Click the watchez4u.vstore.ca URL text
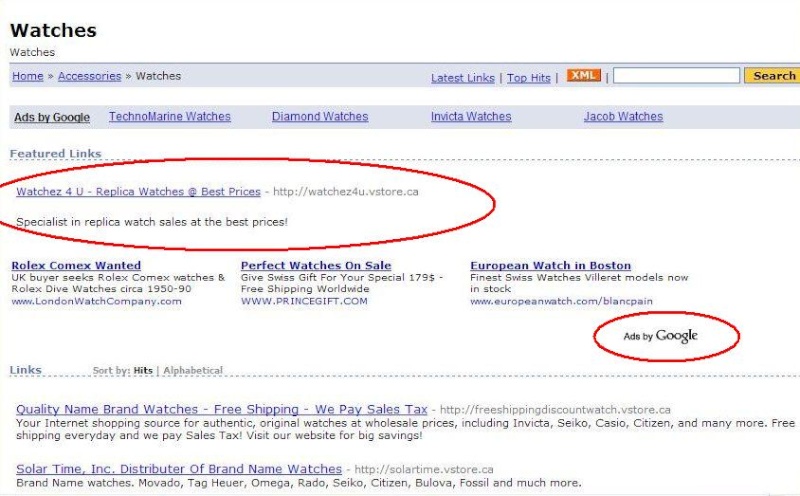800x496 pixels. coord(345,192)
